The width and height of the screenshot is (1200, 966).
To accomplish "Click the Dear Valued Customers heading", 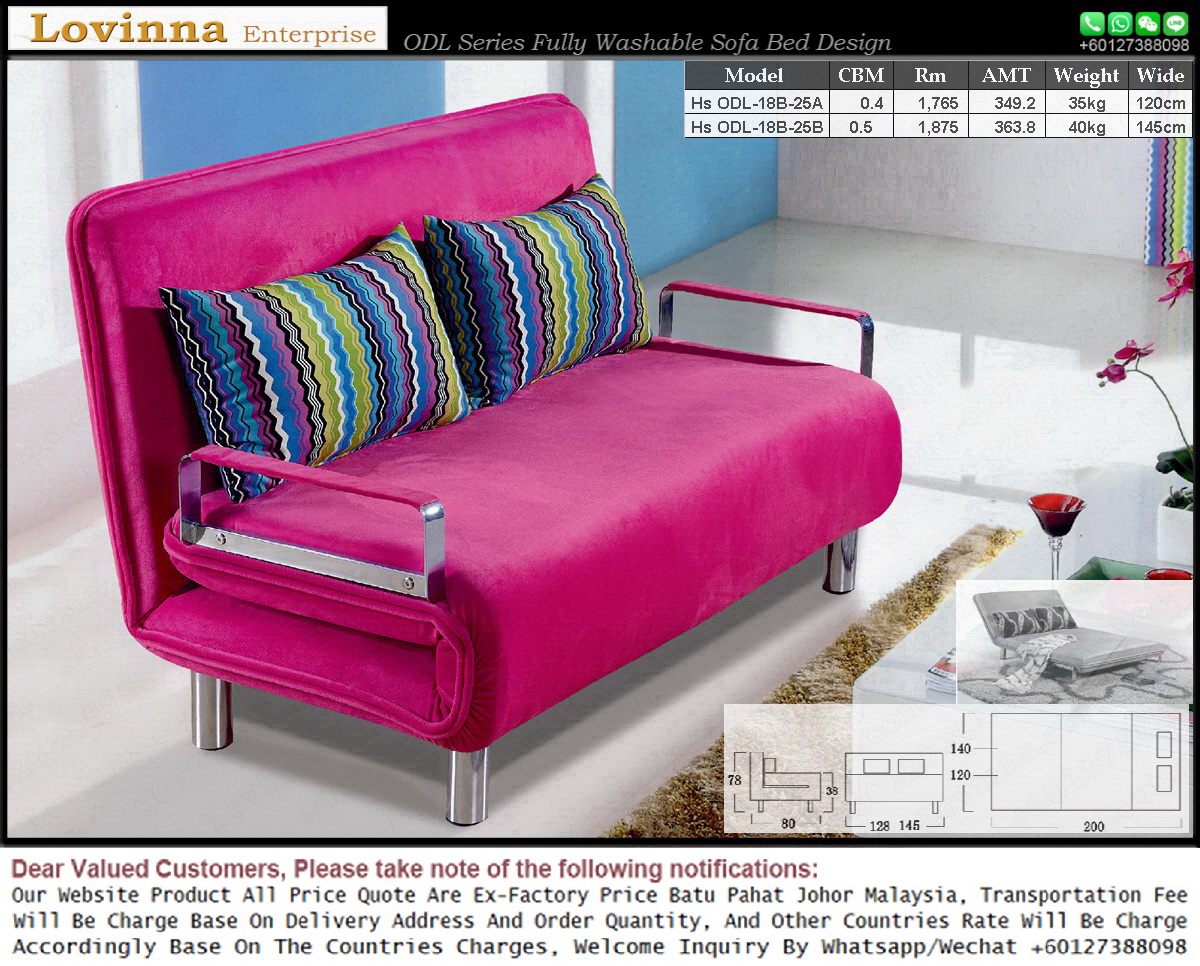I will (x=414, y=867).
